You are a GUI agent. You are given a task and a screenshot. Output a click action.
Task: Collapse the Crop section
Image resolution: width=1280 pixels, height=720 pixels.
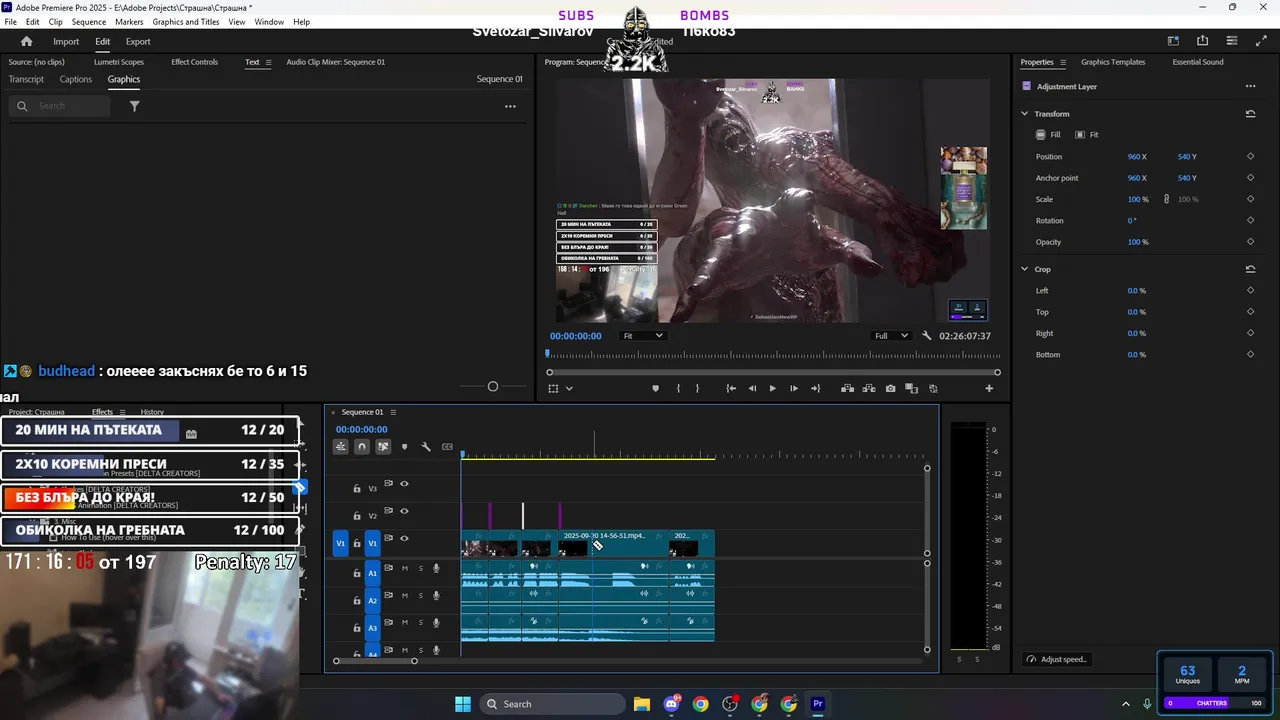[x=1024, y=269]
